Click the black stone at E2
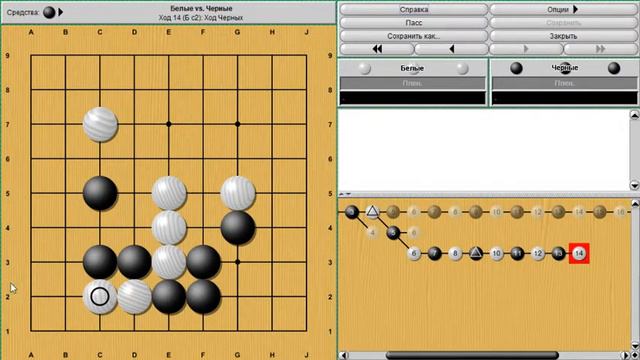This screenshot has width=640, height=360. [169, 297]
